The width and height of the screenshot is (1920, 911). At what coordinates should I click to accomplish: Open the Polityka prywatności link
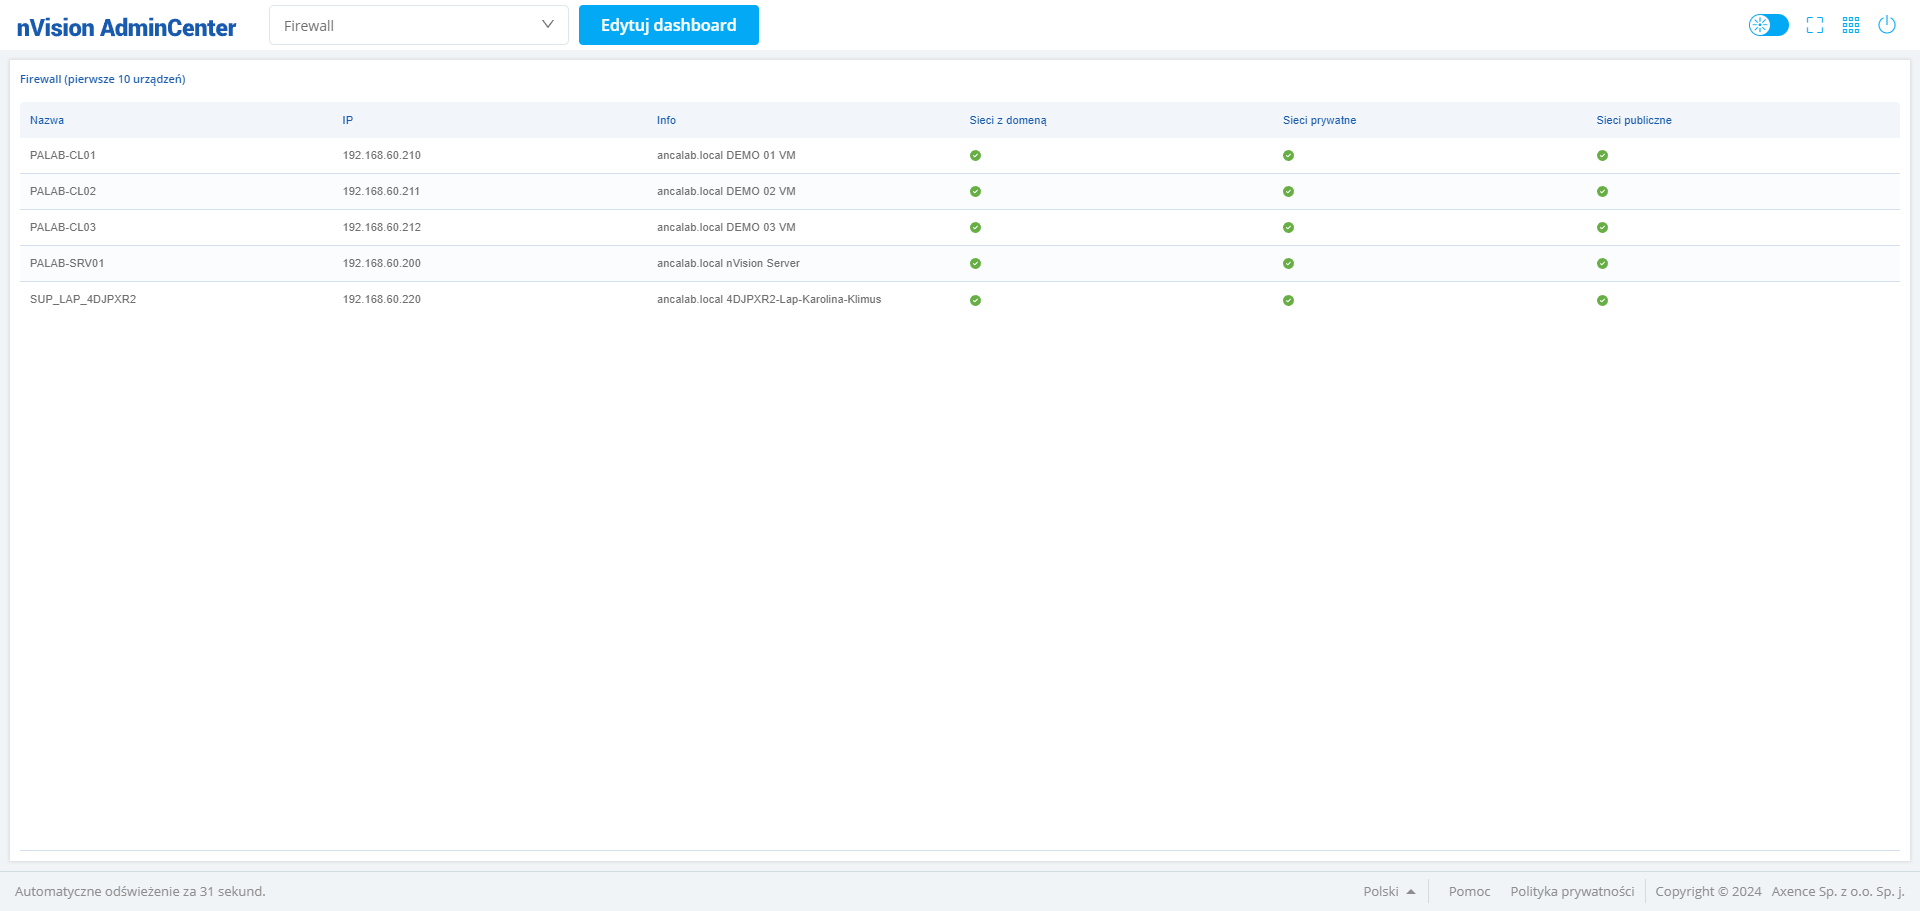point(1572,891)
